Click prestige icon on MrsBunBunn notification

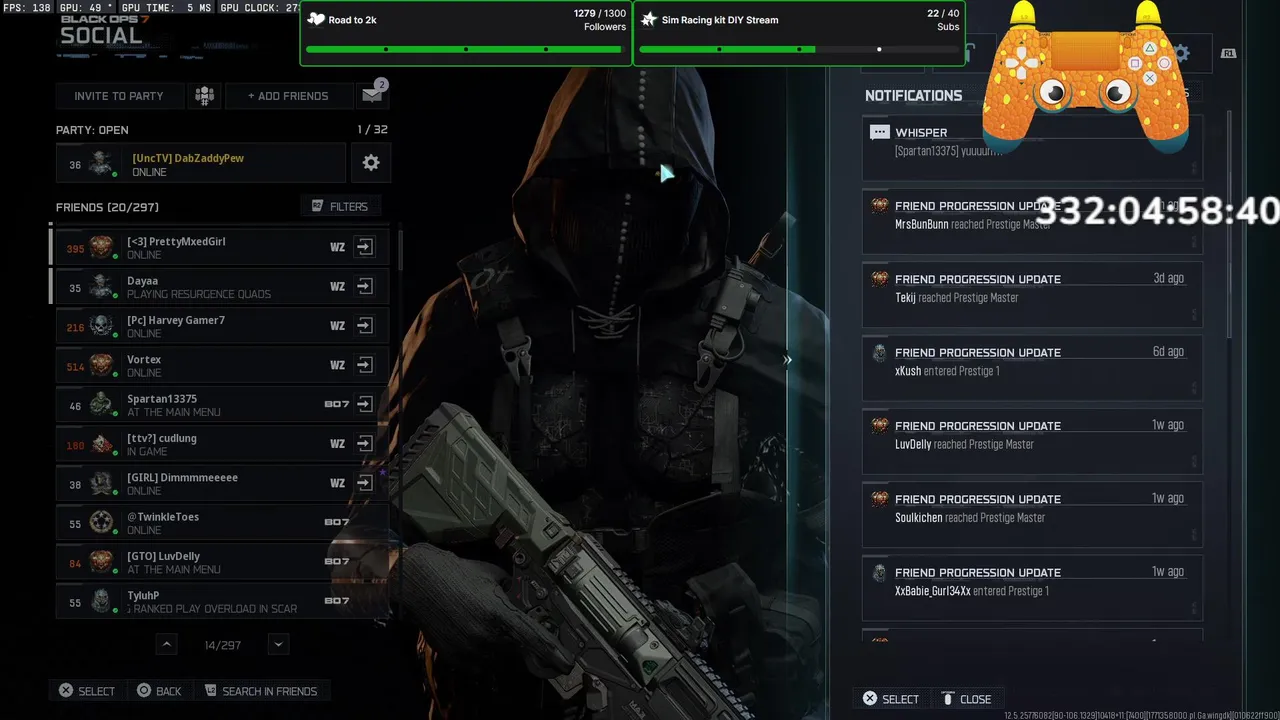point(879,205)
